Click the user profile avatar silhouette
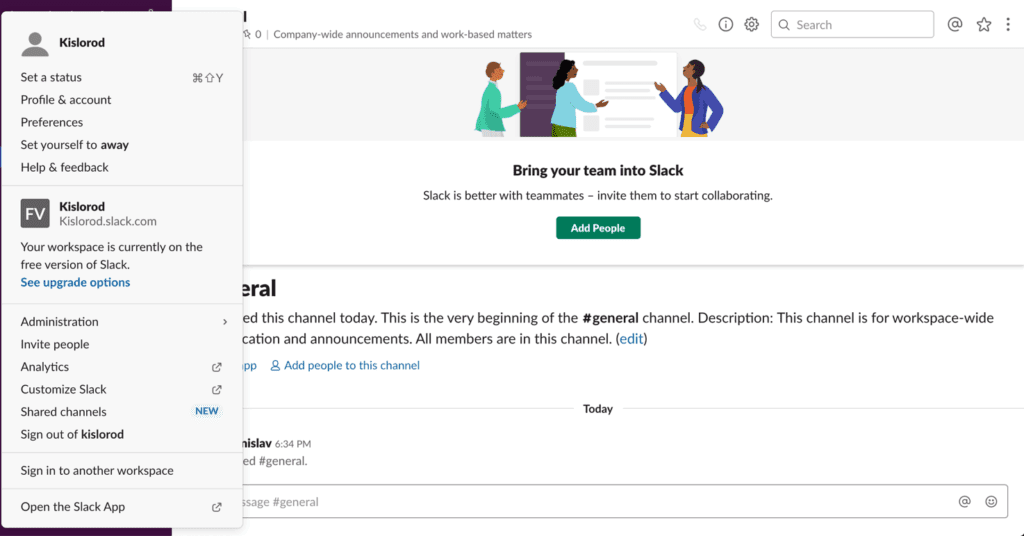This screenshot has width=1024, height=536. tap(36, 43)
